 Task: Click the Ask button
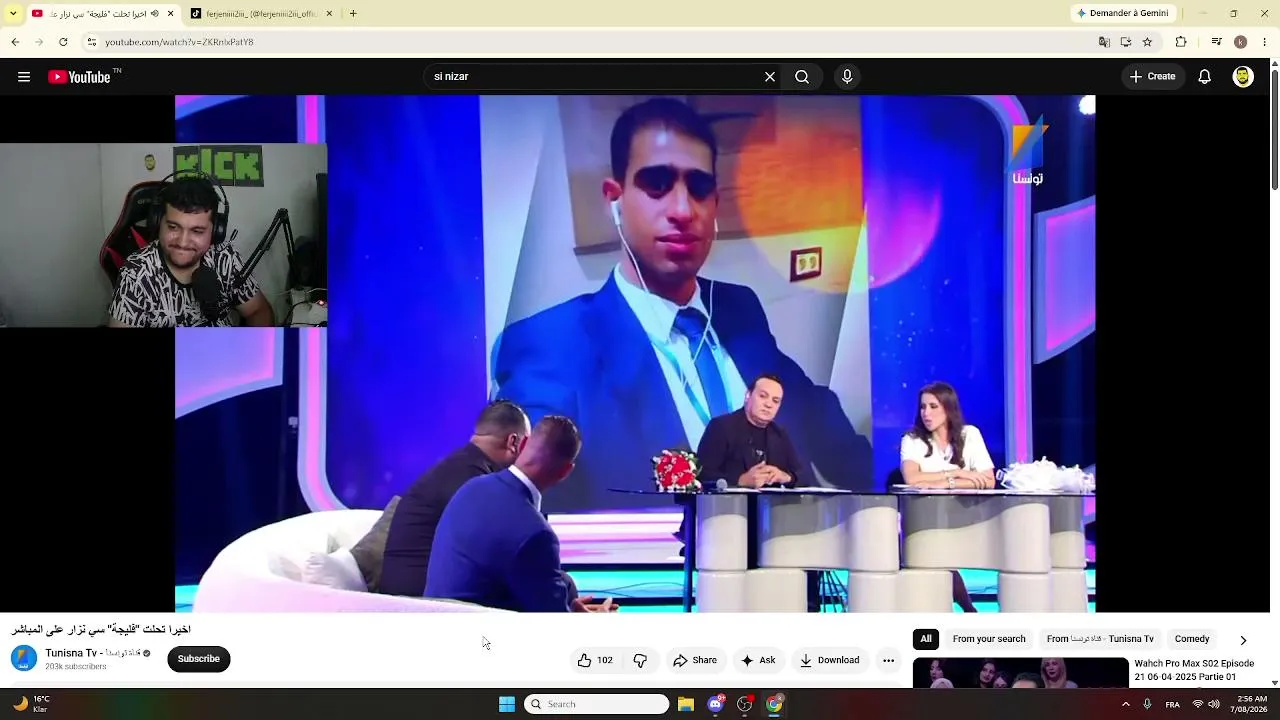758,660
